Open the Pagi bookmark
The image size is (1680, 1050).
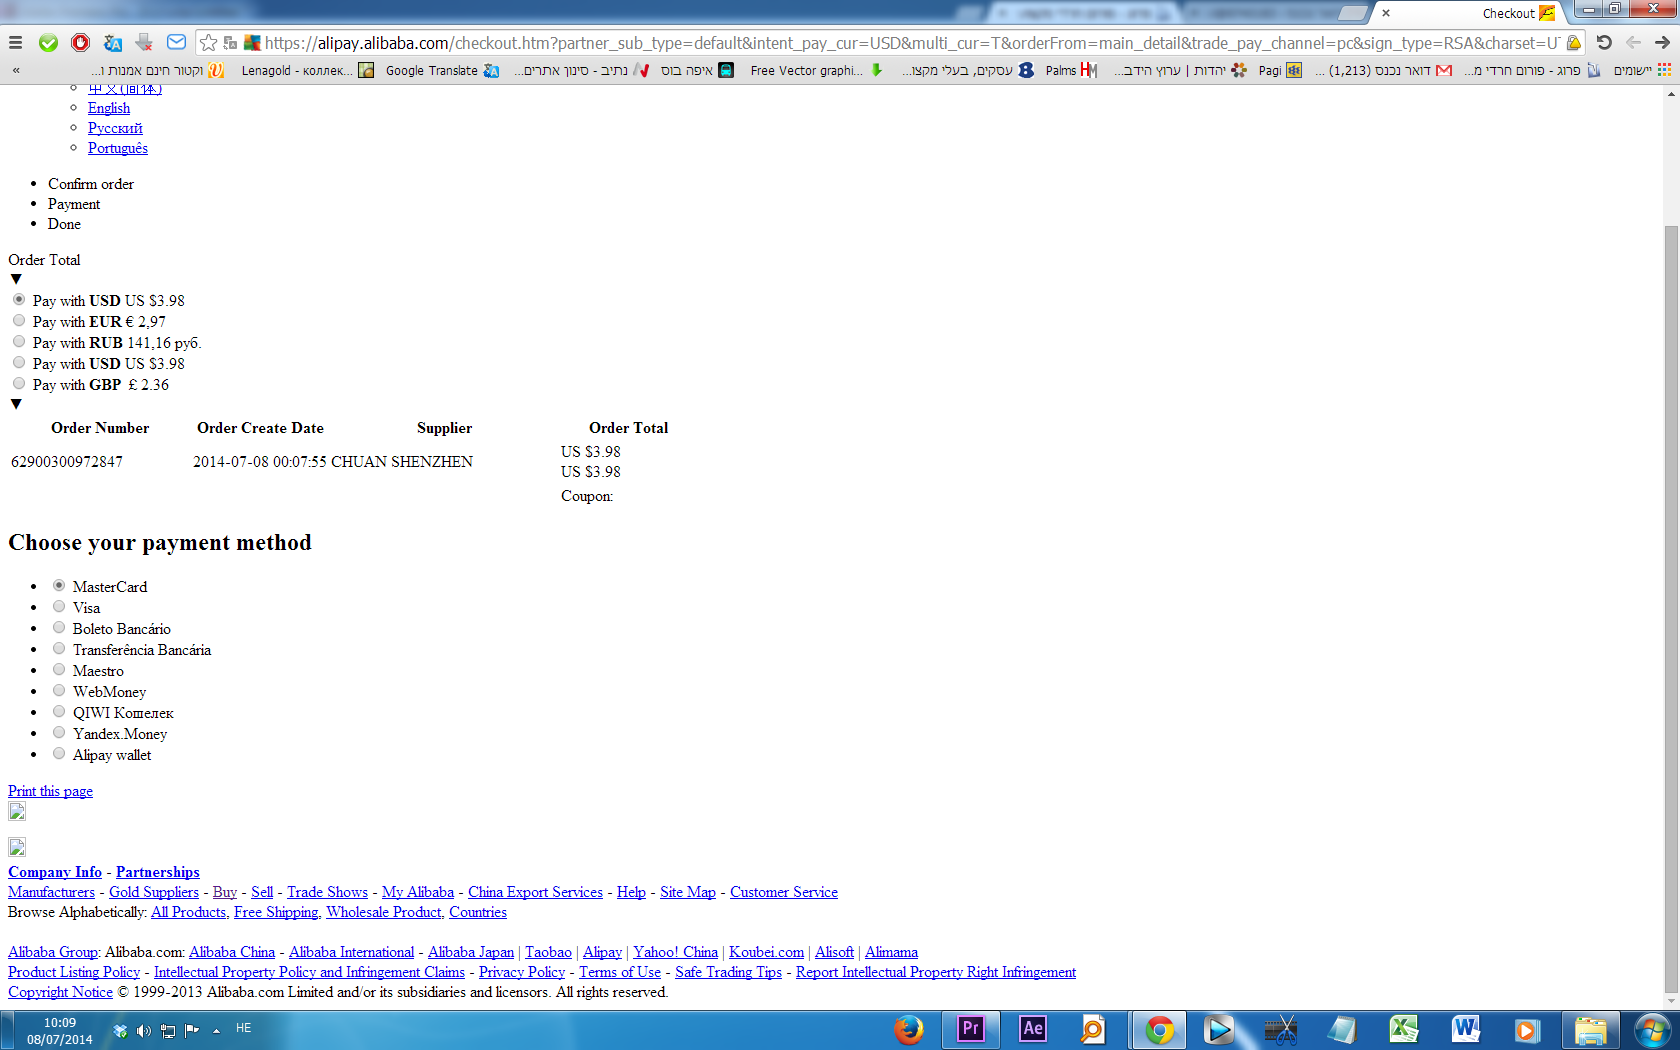1280,70
